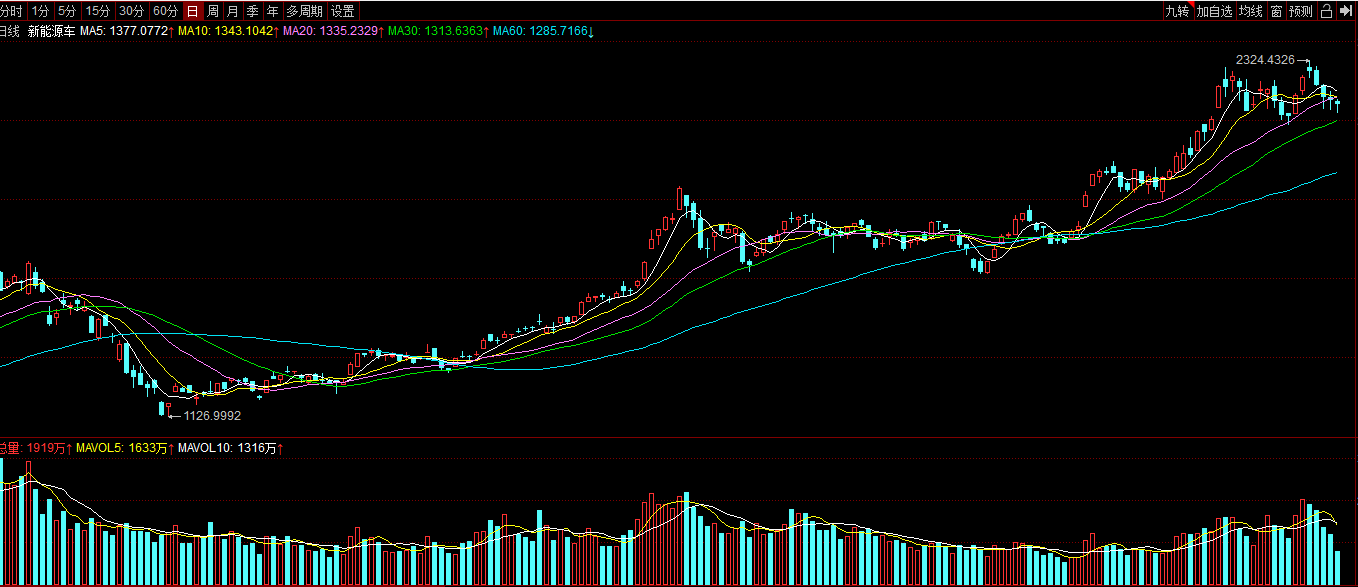This screenshot has height=587, width=1358.
Task: Click the 窗 window button
Action: pyautogui.click(x=1277, y=11)
